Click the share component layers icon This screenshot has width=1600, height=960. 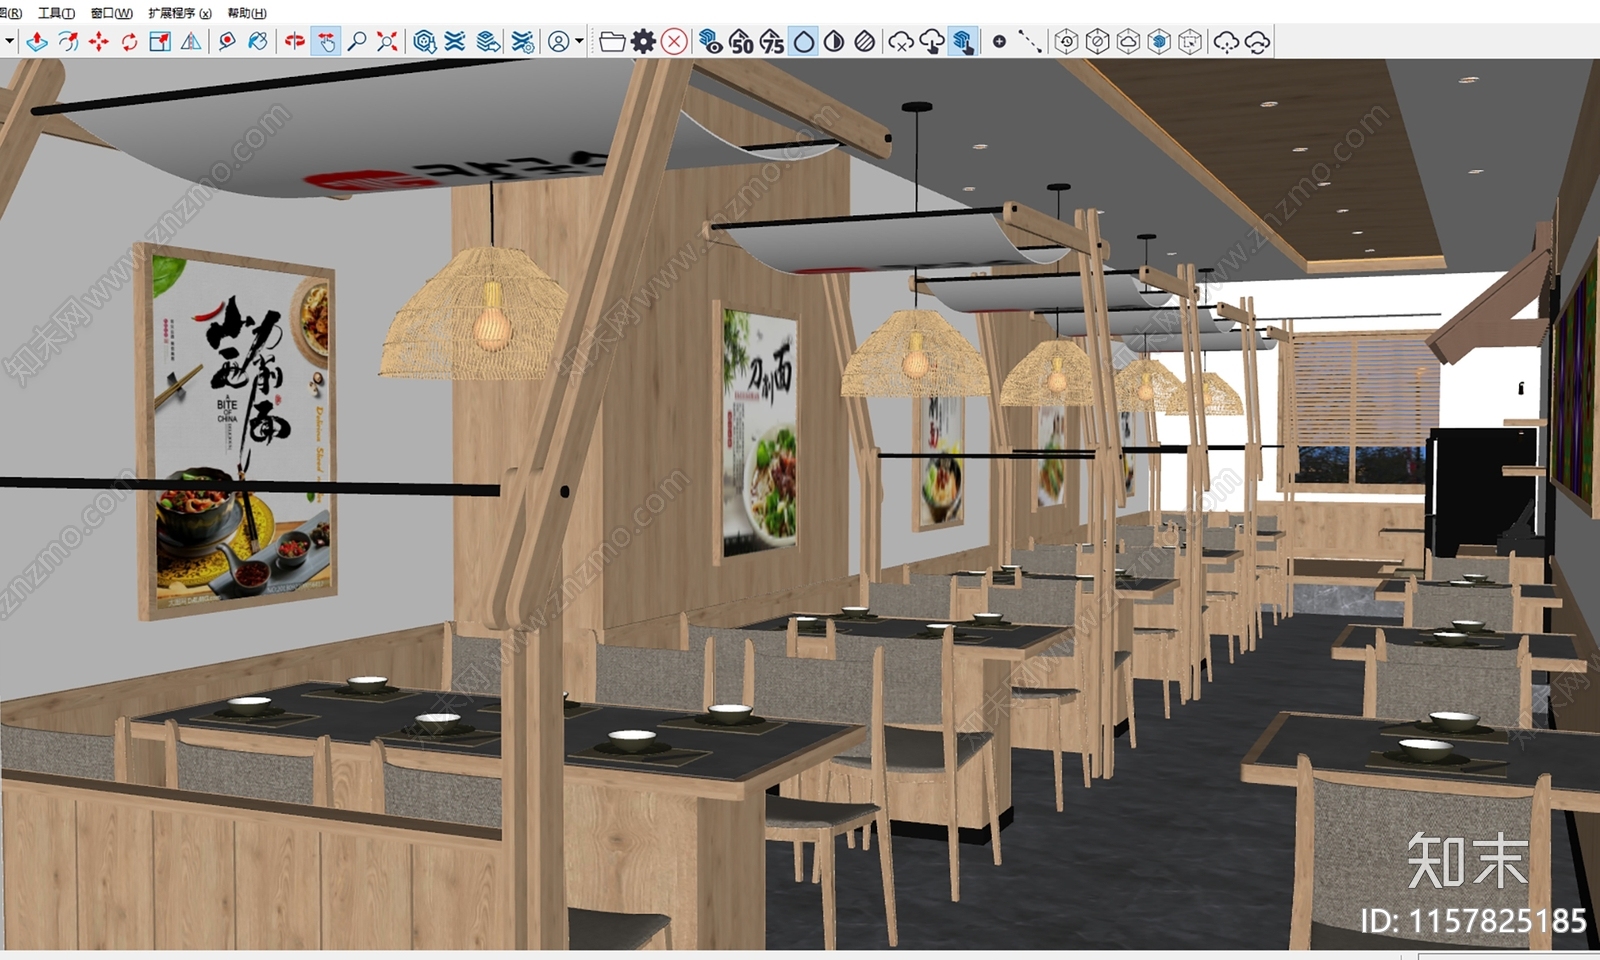tap(489, 41)
